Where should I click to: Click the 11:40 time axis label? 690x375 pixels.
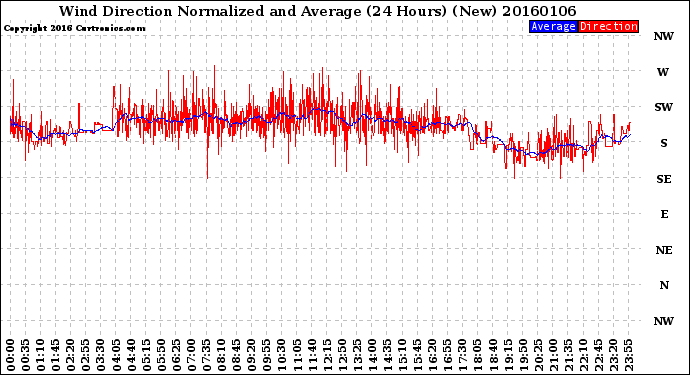point(312,355)
